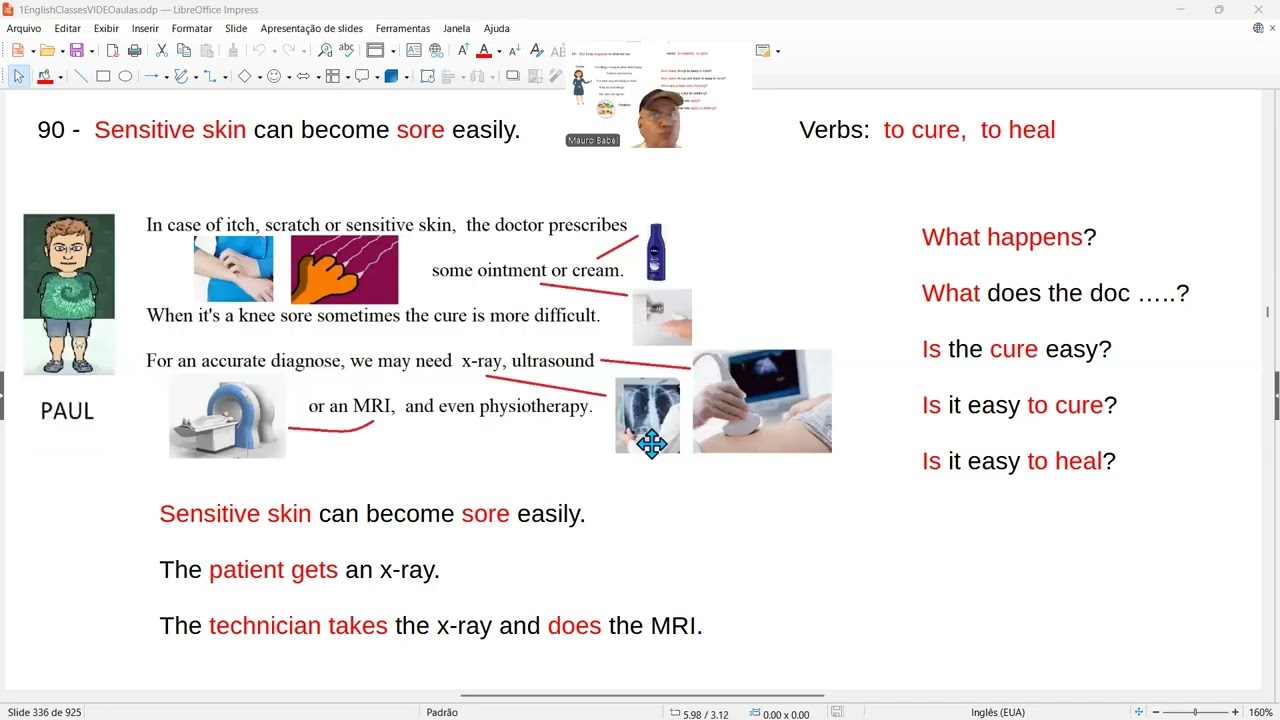Click the Padrão master slide label
Screen dimensions: 1280x720
(x=442, y=712)
